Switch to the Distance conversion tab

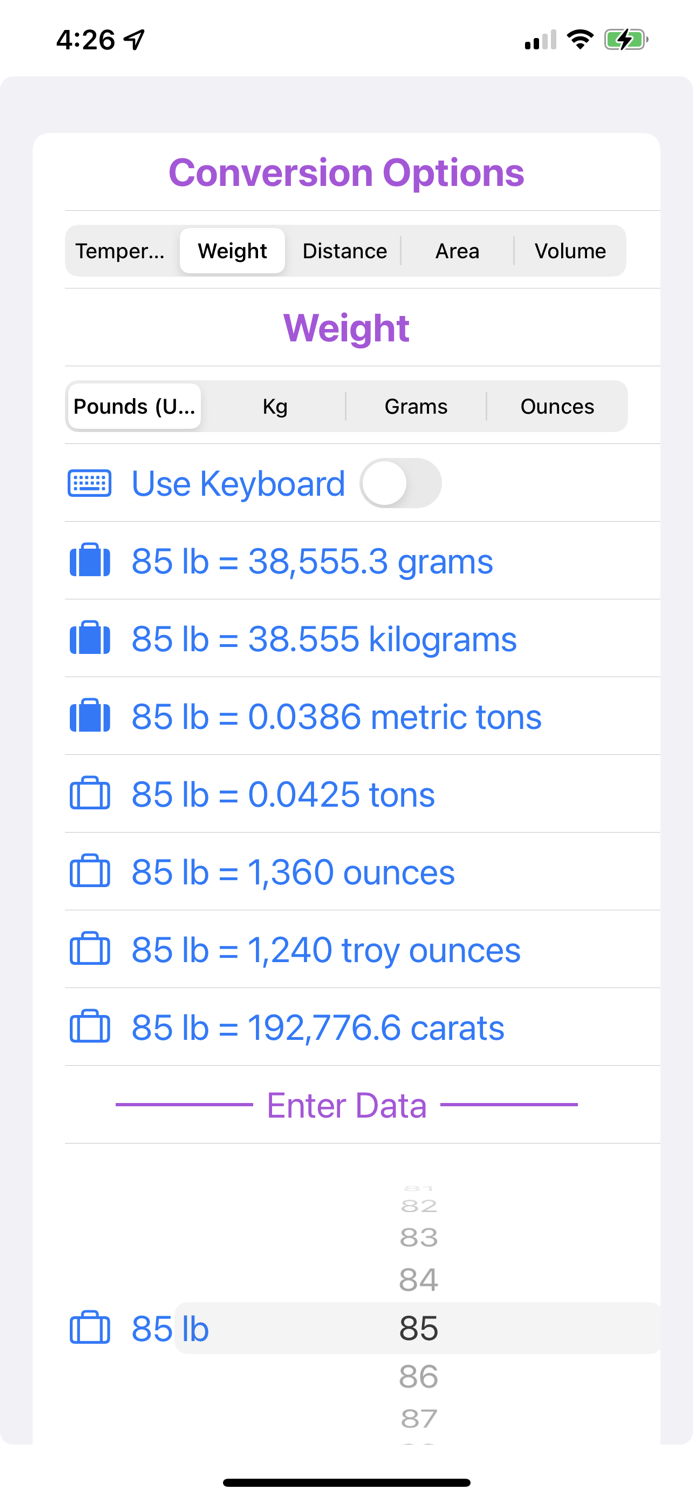[x=344, y=251]
